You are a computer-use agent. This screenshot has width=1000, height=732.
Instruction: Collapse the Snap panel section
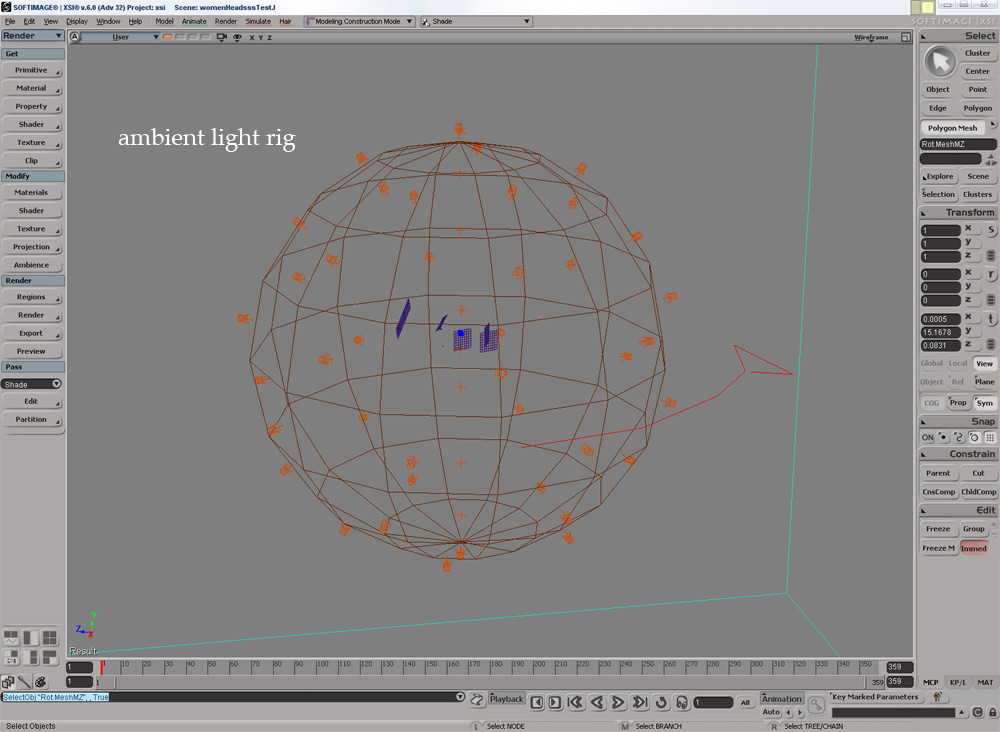[x=923, y=421]
